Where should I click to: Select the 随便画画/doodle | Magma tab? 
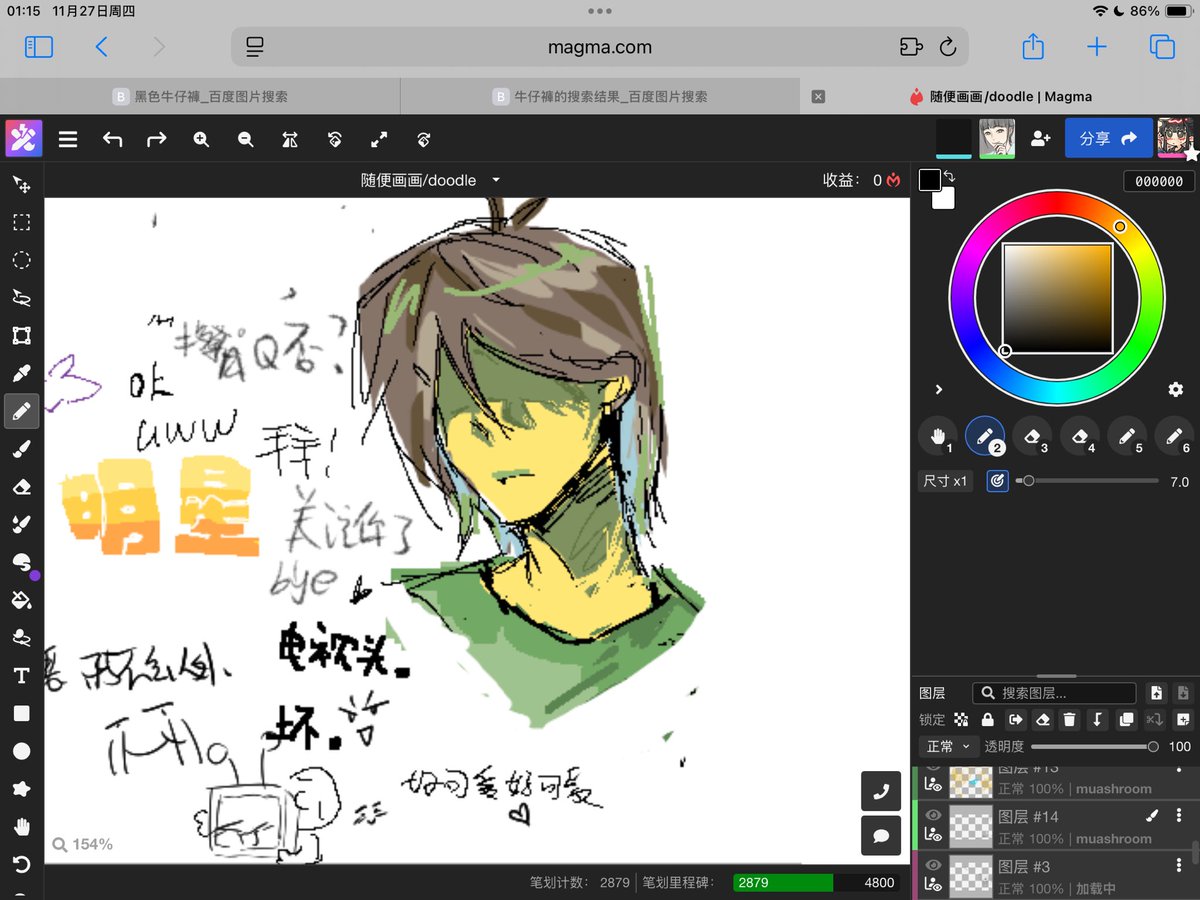(1000, 97)
